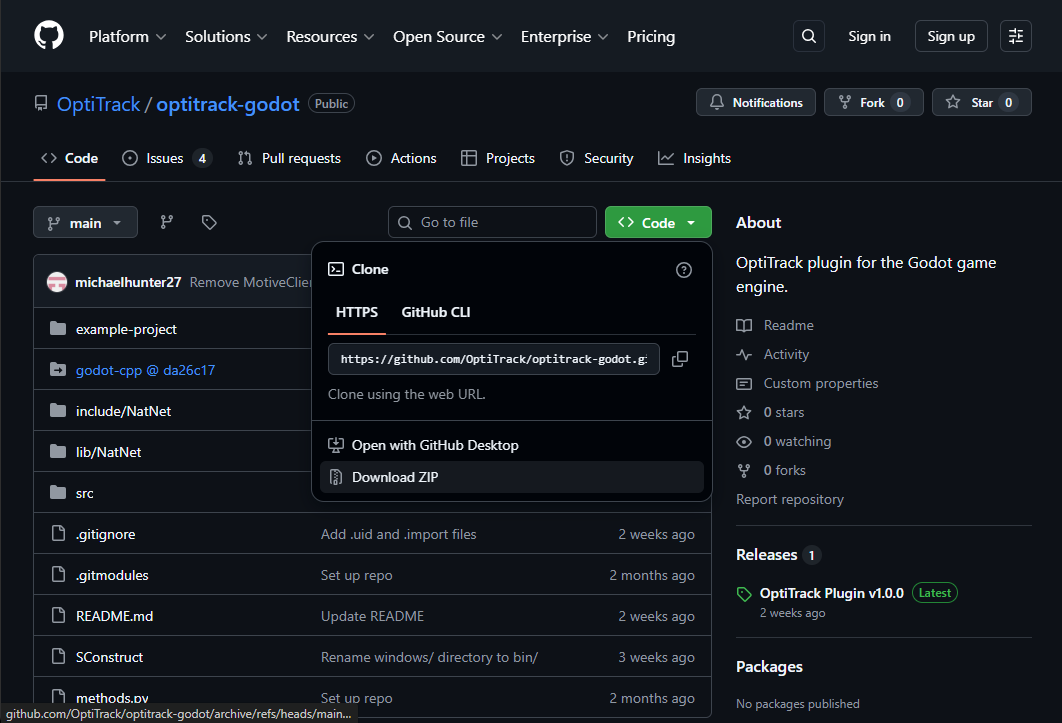1062x723 pixels.
Task: Switch to the Pull requests tab
Action: click(289, 158)
